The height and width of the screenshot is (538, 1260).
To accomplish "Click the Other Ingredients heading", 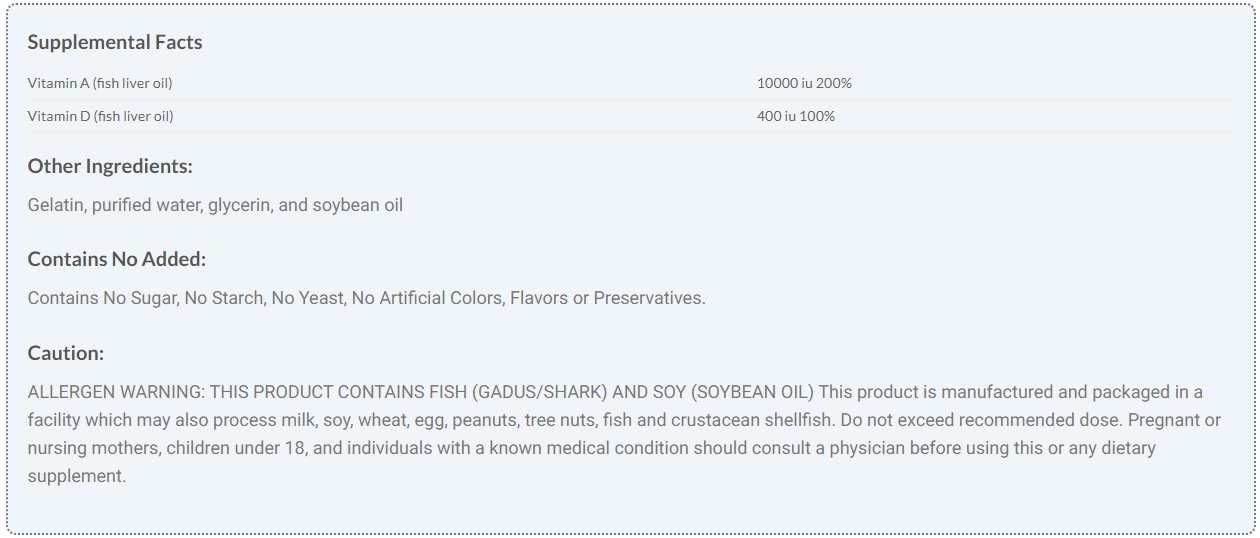I will (x=110, y=166).
